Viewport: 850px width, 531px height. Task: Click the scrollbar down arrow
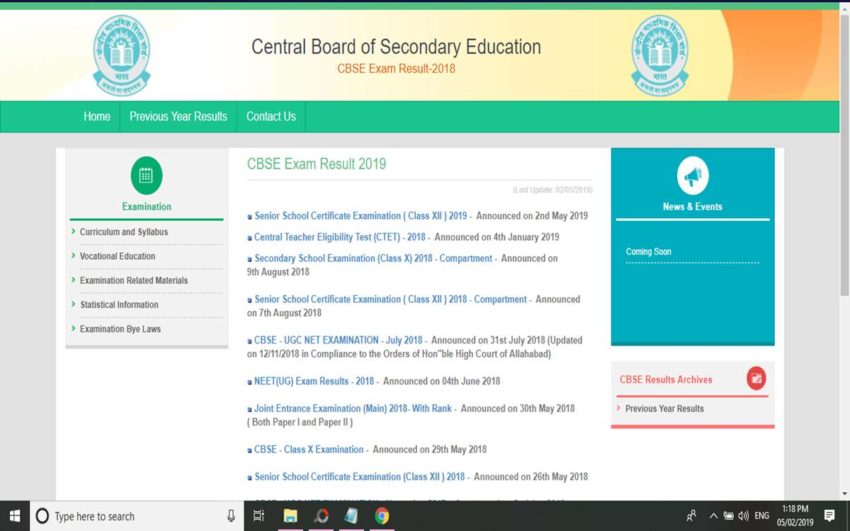[845, 494]
